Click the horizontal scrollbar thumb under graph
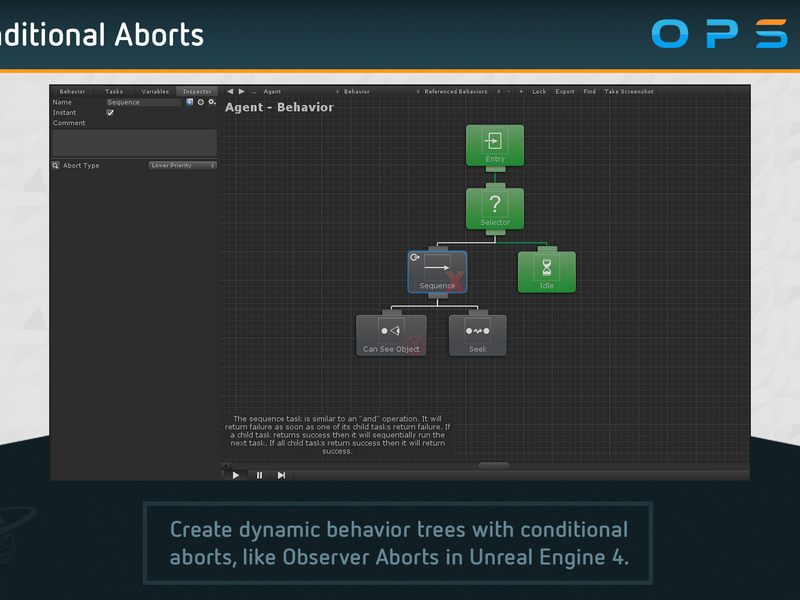Screen dimensions: 800x600 (x=493, y=465)
